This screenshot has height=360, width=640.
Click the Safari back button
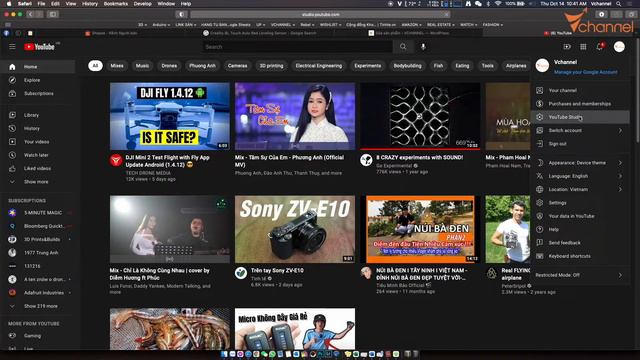tap(30, 14)
